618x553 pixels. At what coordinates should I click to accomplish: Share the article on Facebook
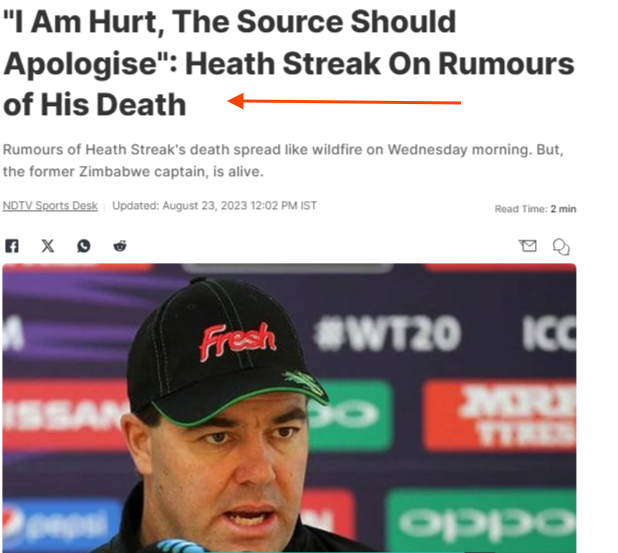(12, 246)
